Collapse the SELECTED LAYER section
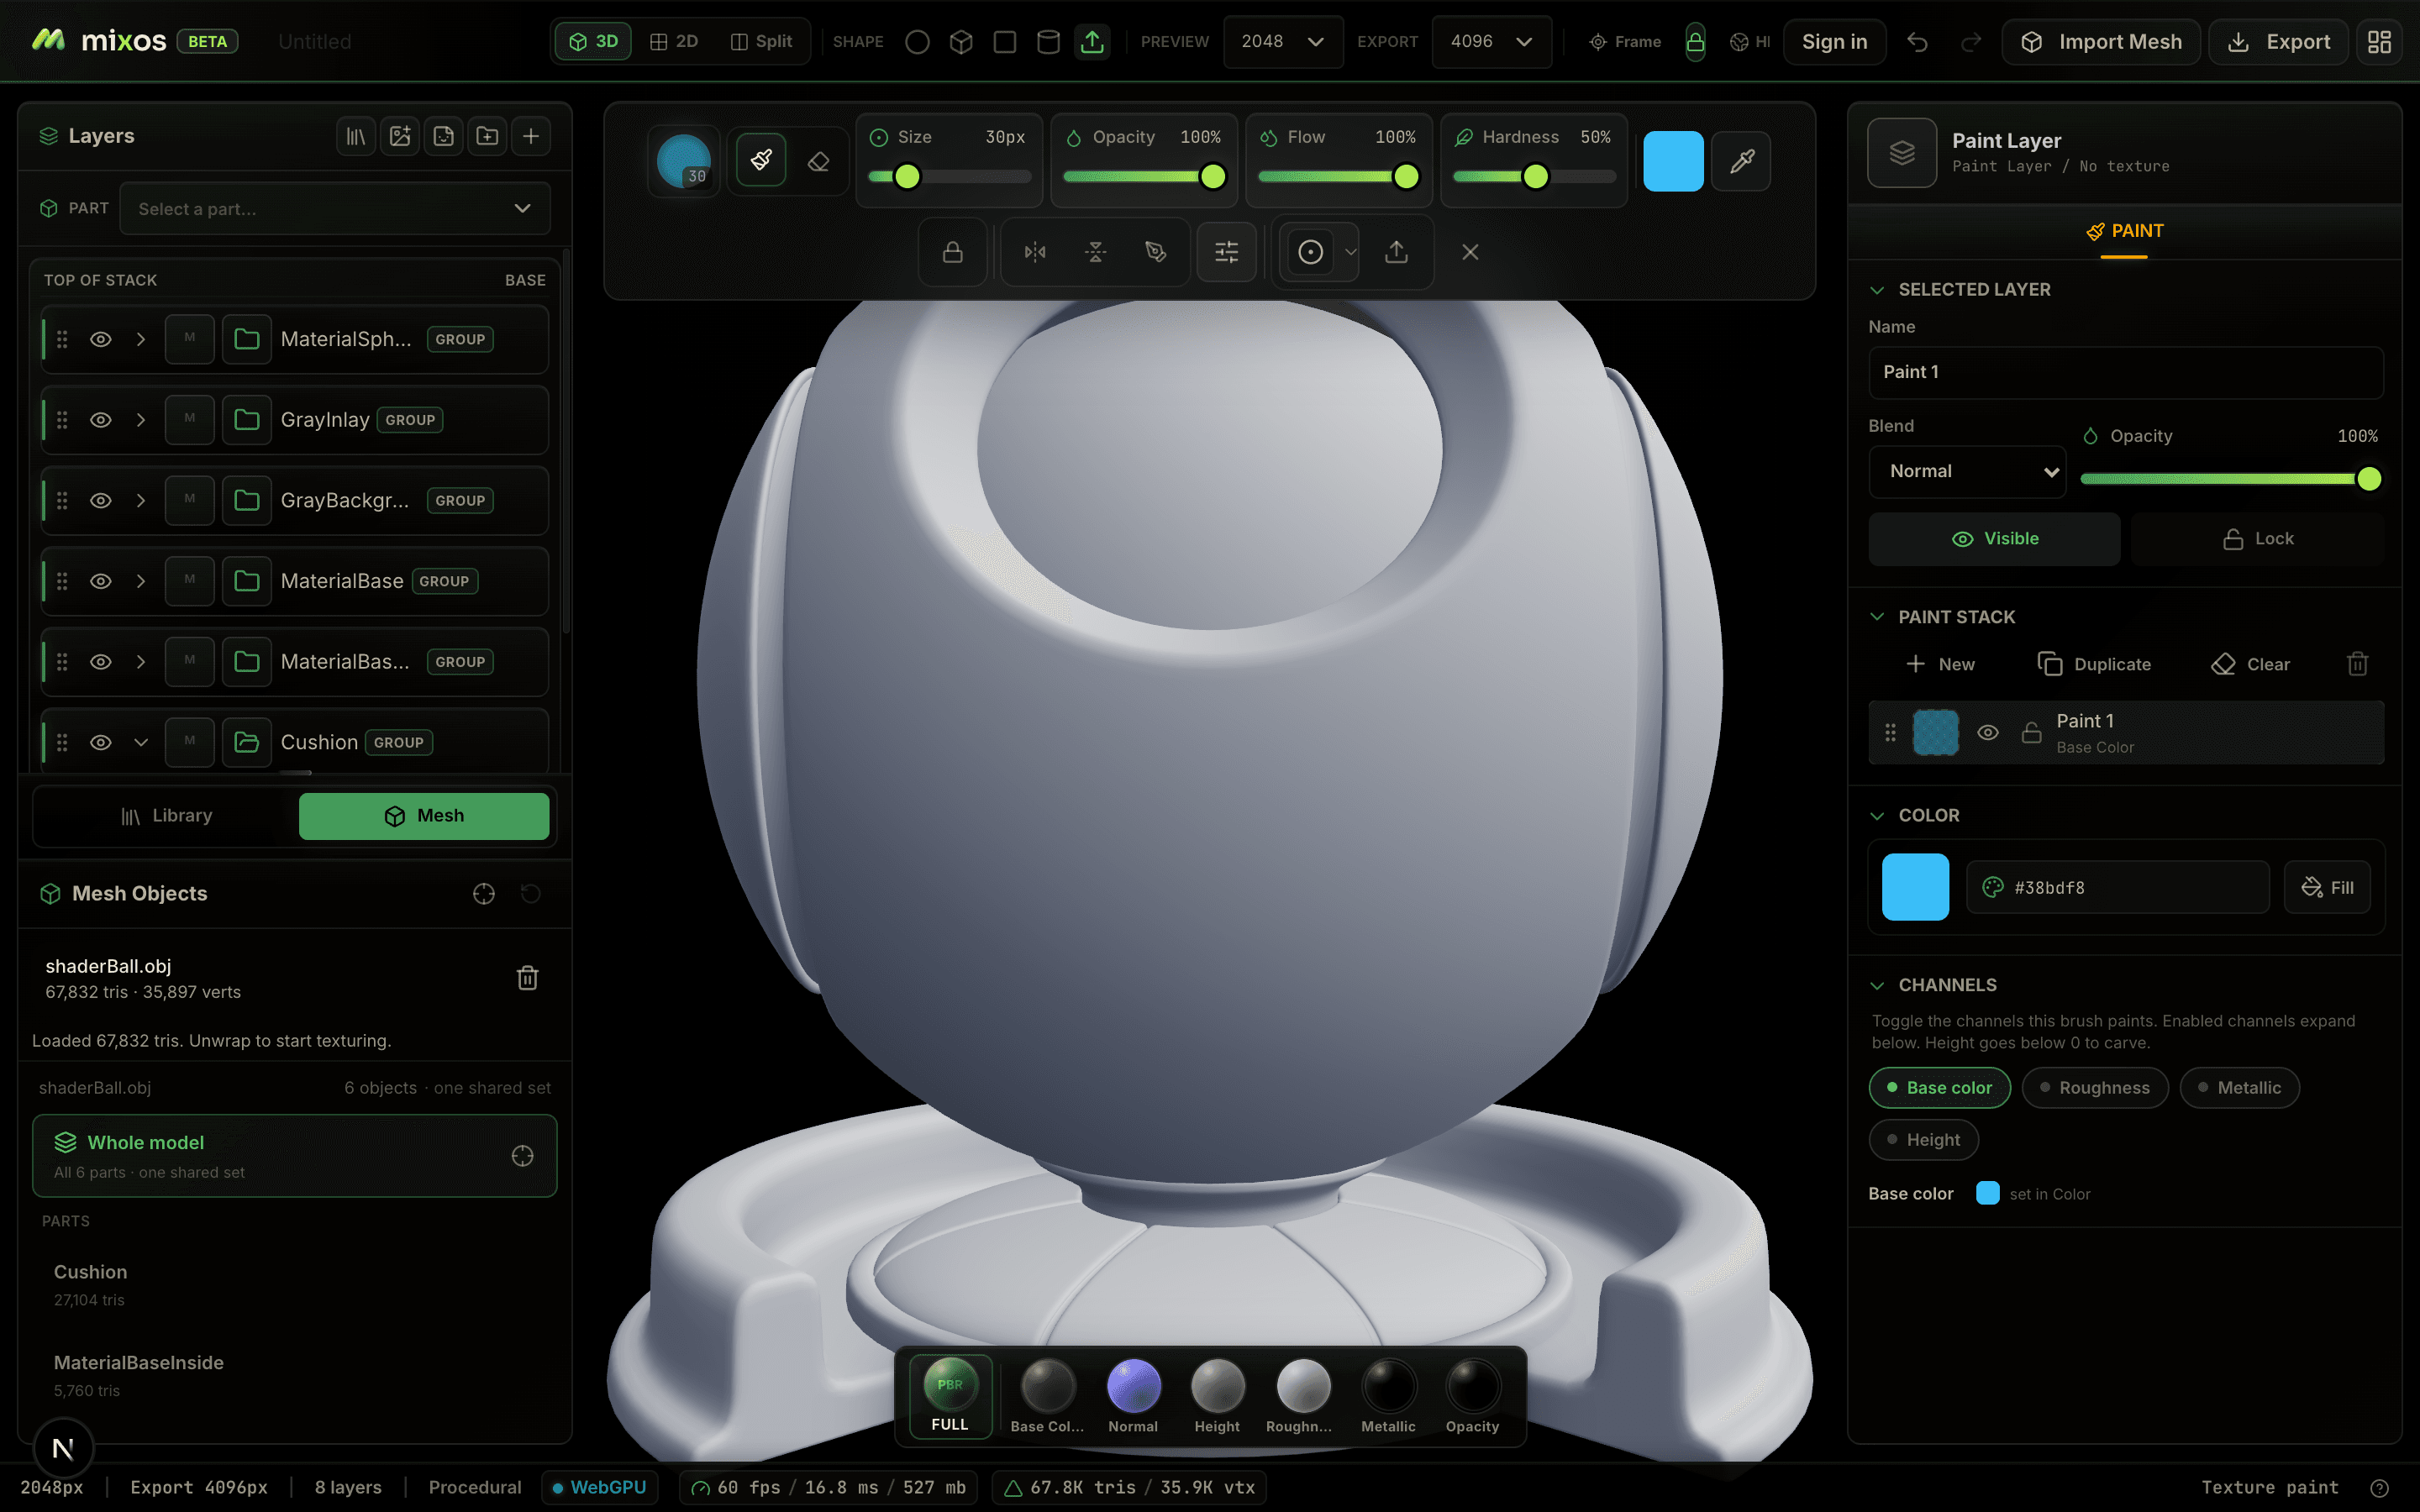Viewport: 2420px width, 1512px height. [1877, 290]
